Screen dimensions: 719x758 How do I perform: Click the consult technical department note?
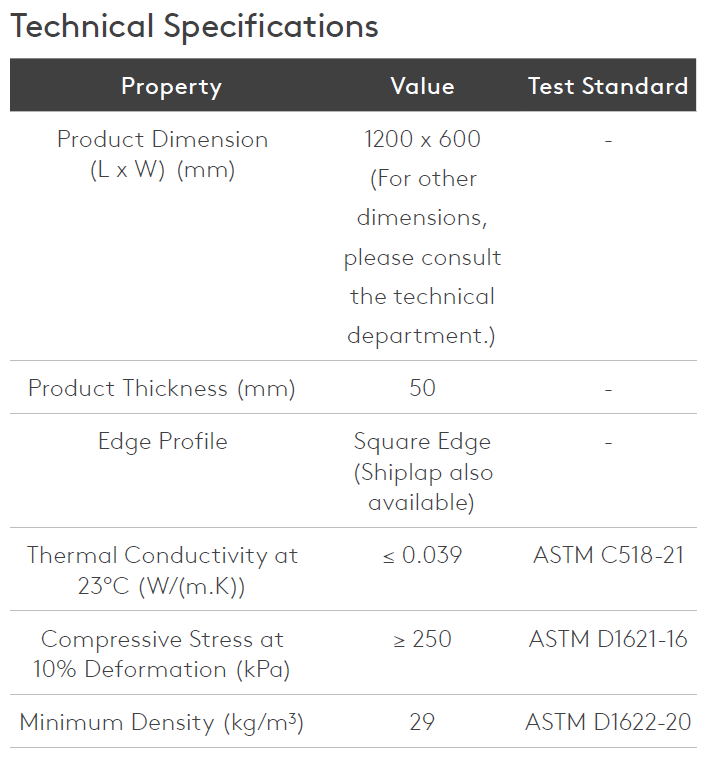(x=422, y=257)
